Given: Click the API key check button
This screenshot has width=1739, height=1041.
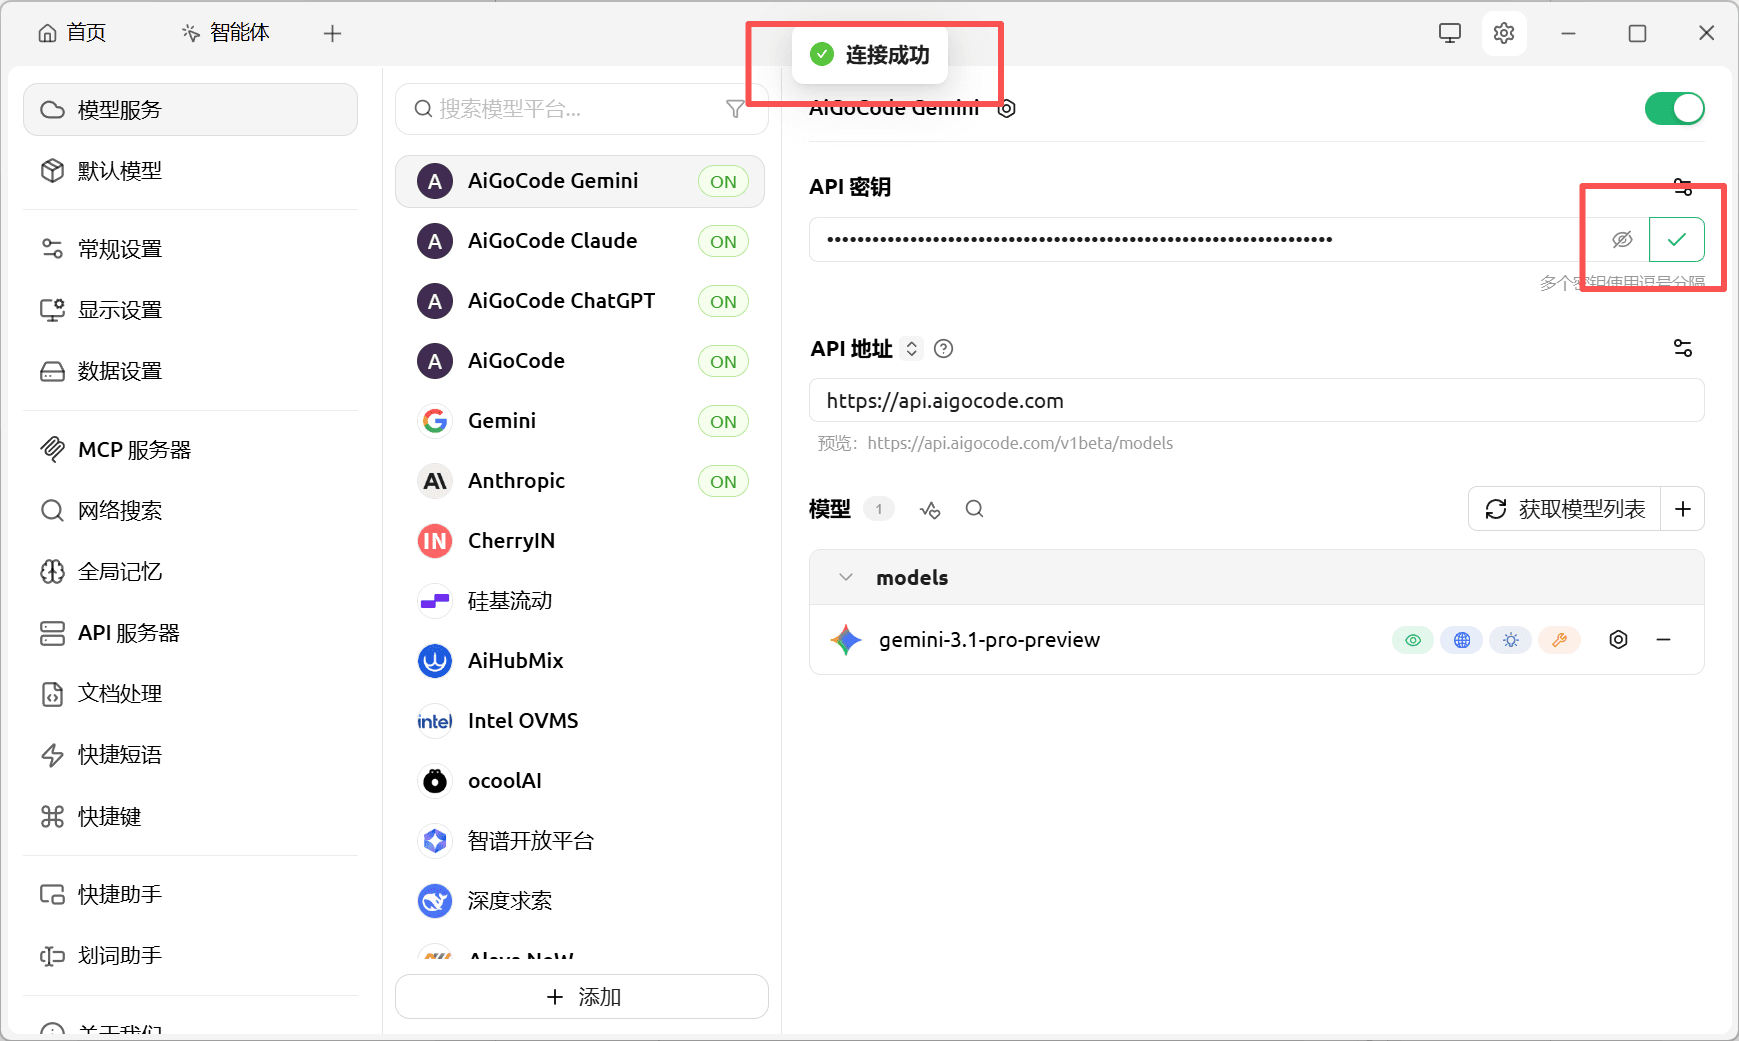Looking at the screenshot, I should pyautogui.click(x=1677, y=239).
